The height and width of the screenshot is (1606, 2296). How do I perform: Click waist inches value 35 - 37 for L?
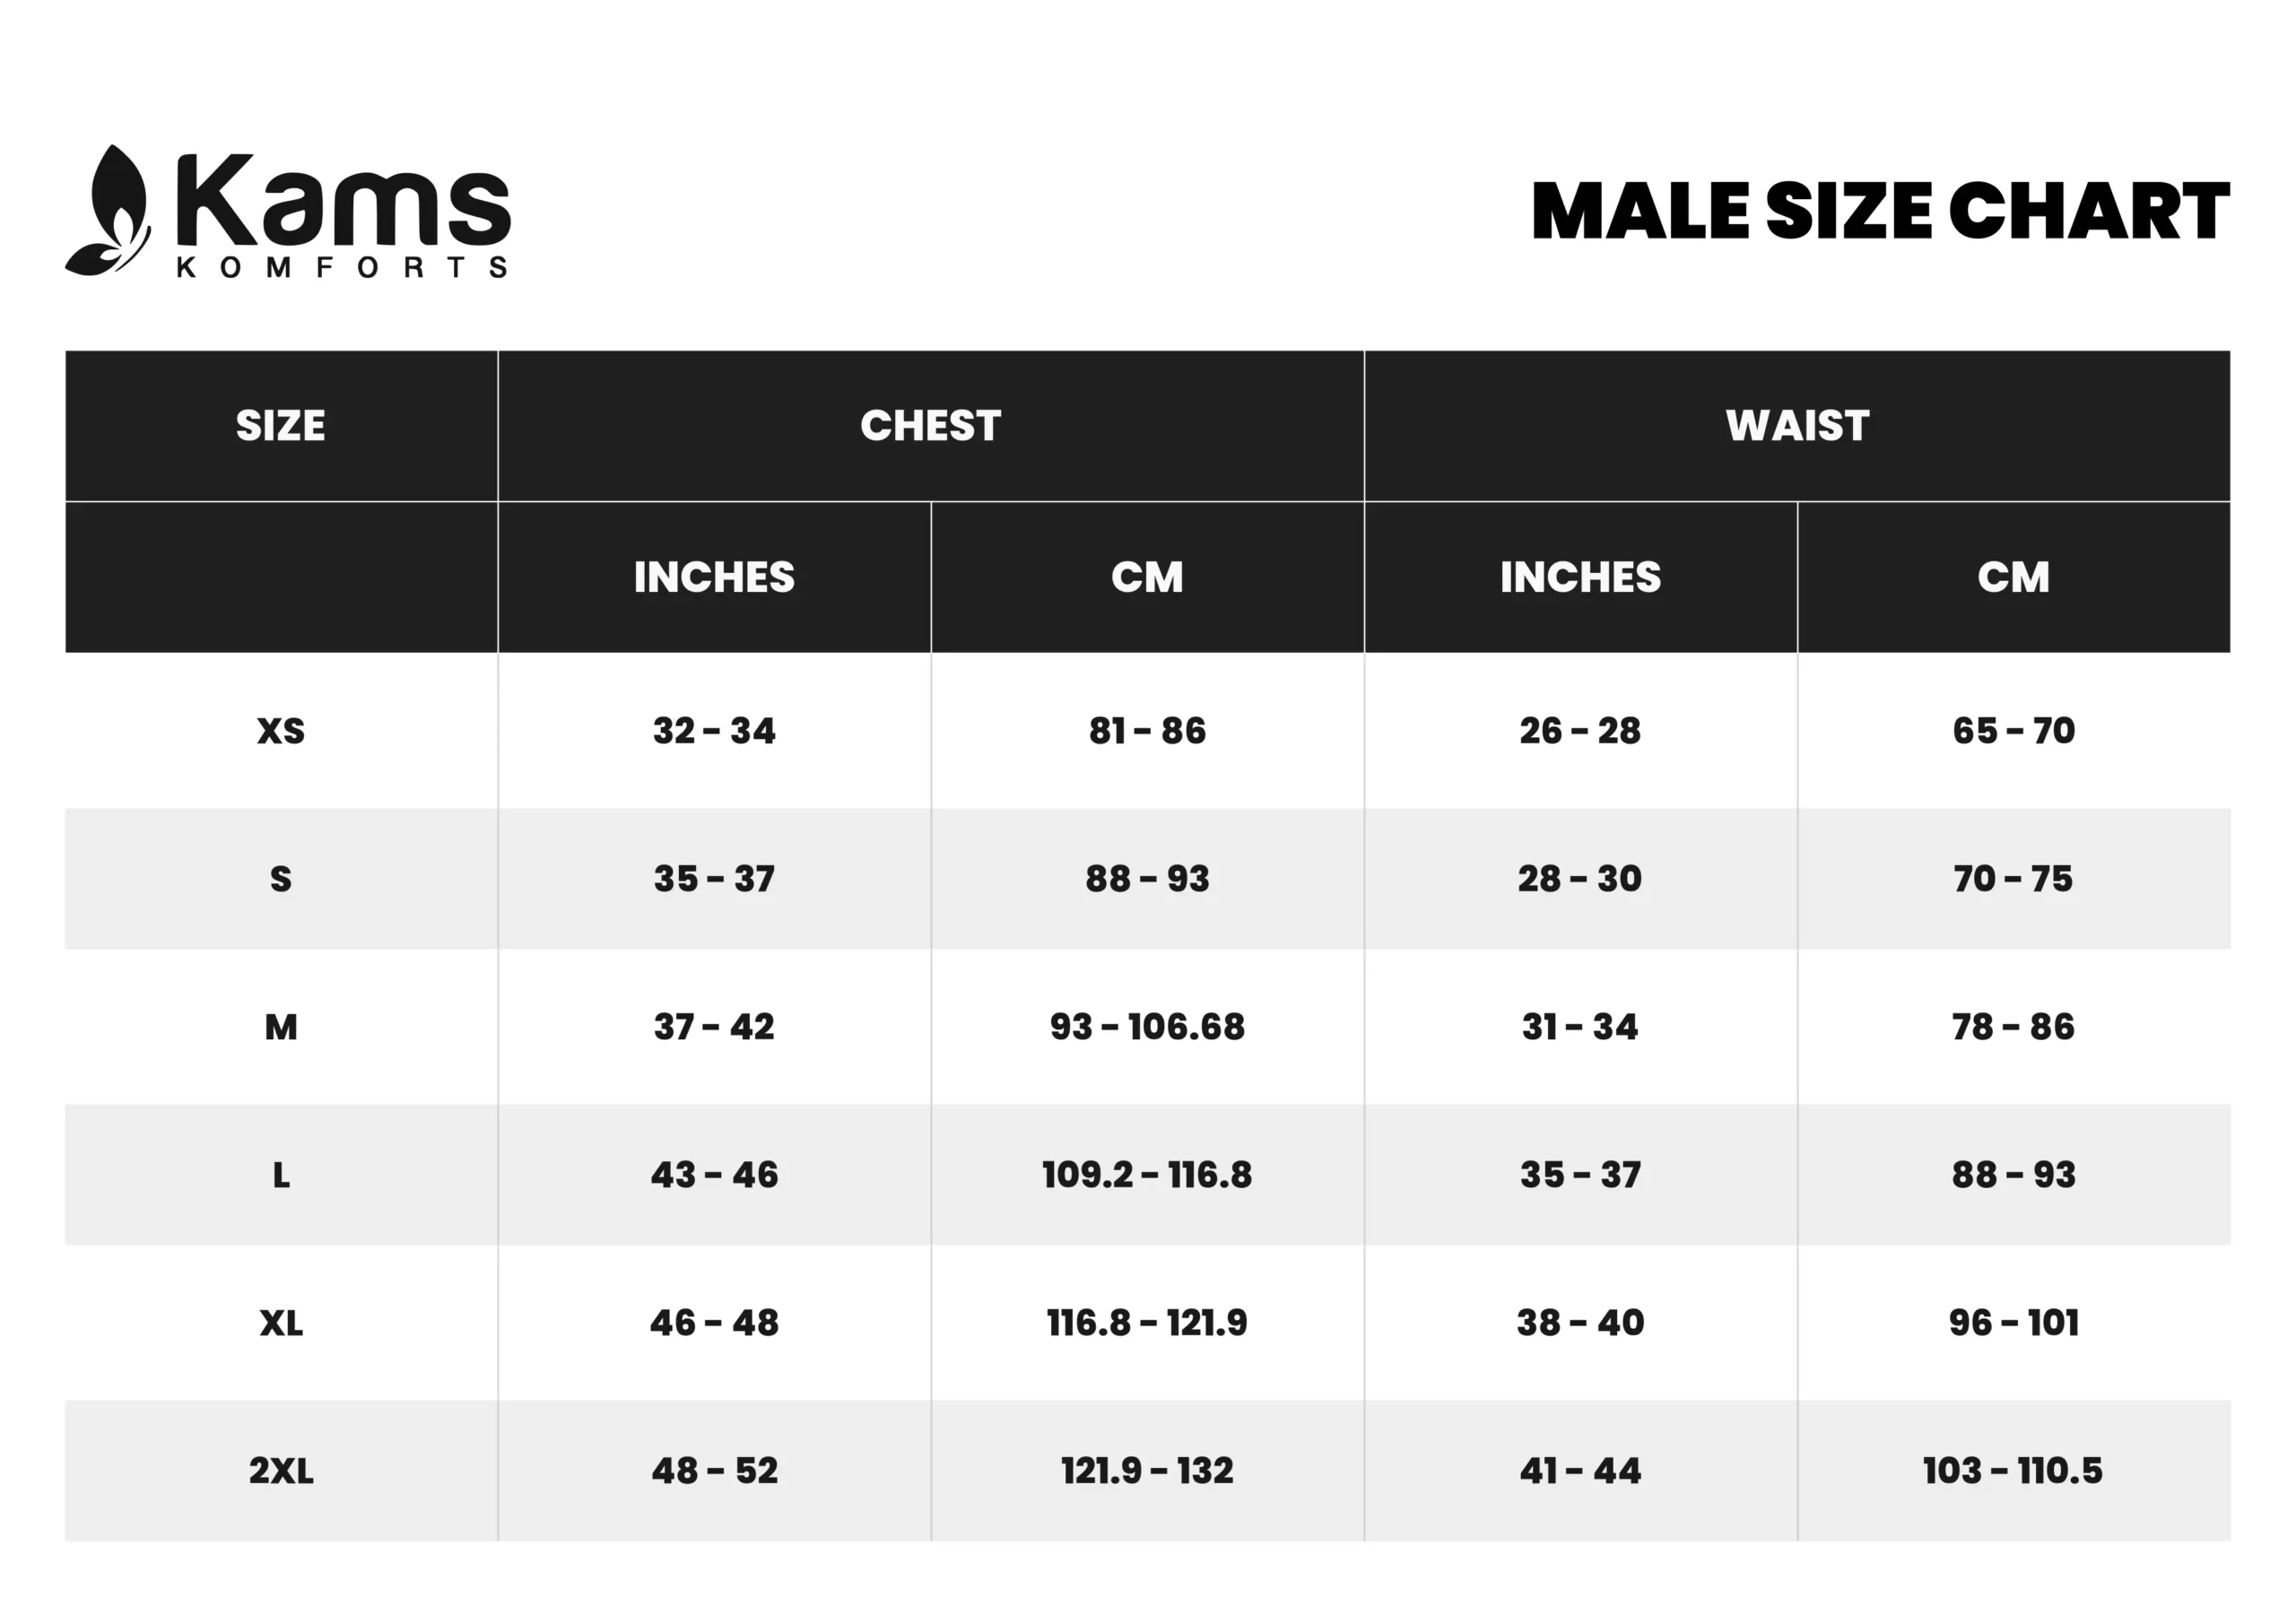(1580, 1175)
